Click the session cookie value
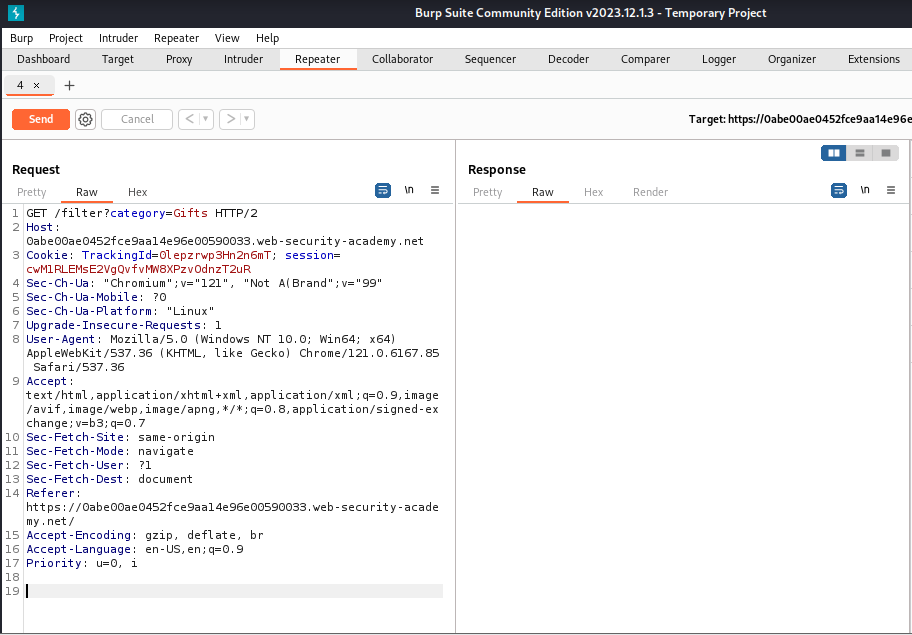Viewport: 912px width, 635px height. (138, 269)
